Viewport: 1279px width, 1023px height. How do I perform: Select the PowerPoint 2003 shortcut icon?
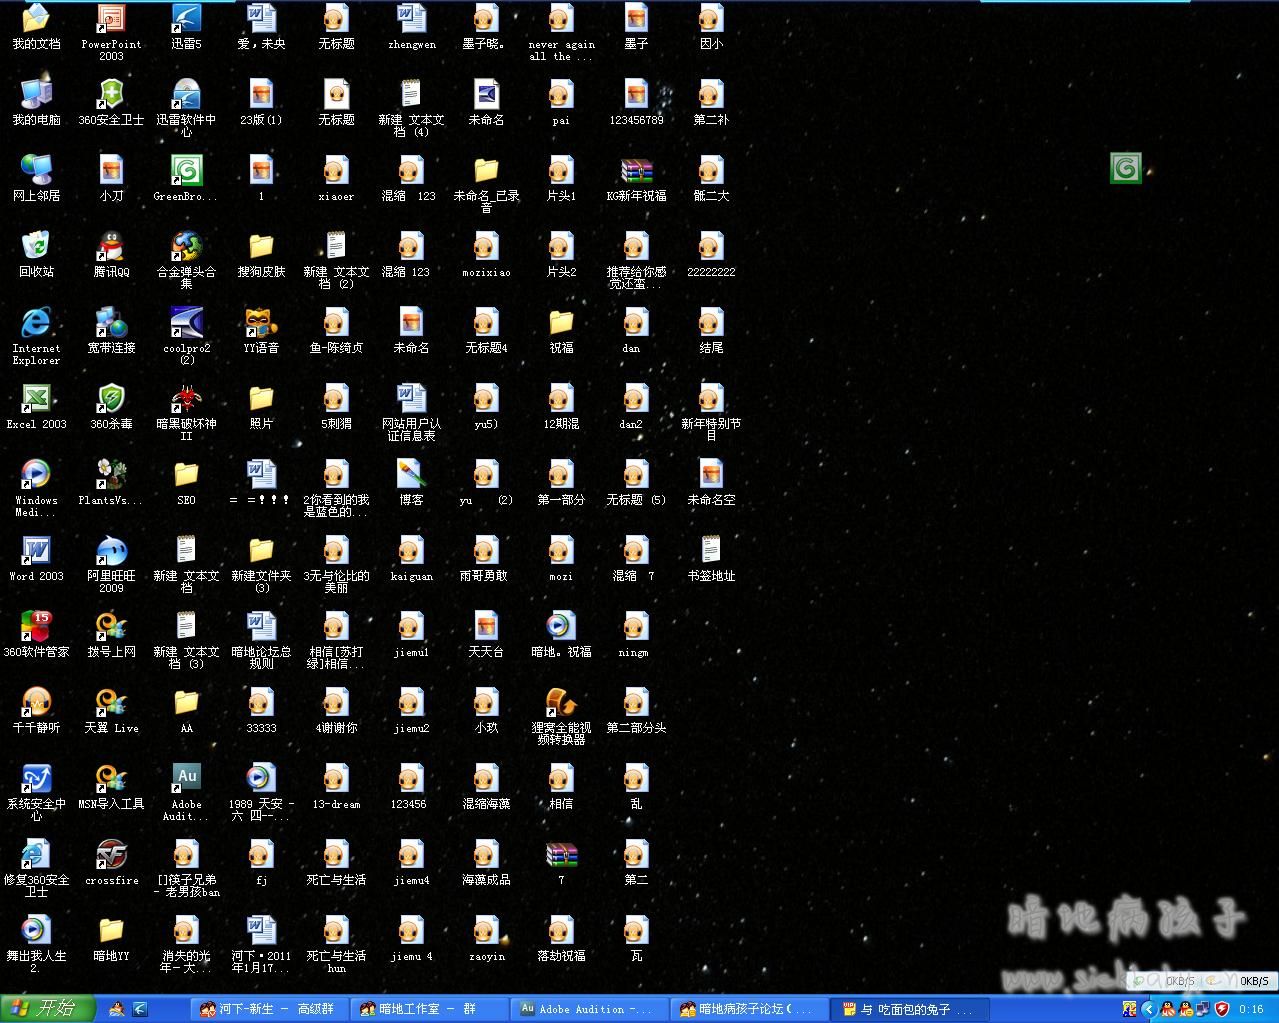pyautogui.click(x=111, y=20)
